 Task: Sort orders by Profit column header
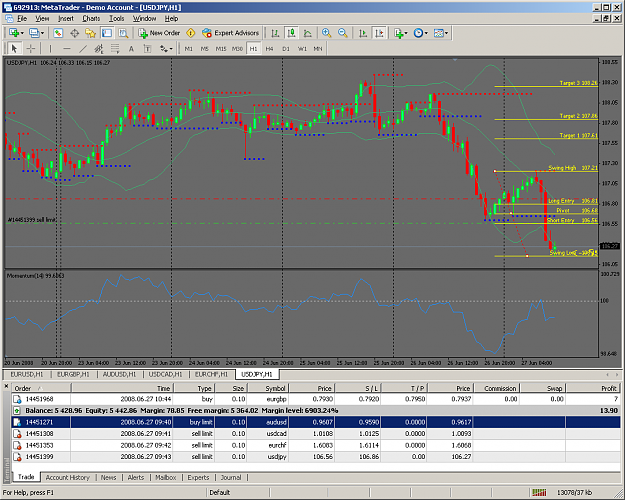[x=594, y=388]
